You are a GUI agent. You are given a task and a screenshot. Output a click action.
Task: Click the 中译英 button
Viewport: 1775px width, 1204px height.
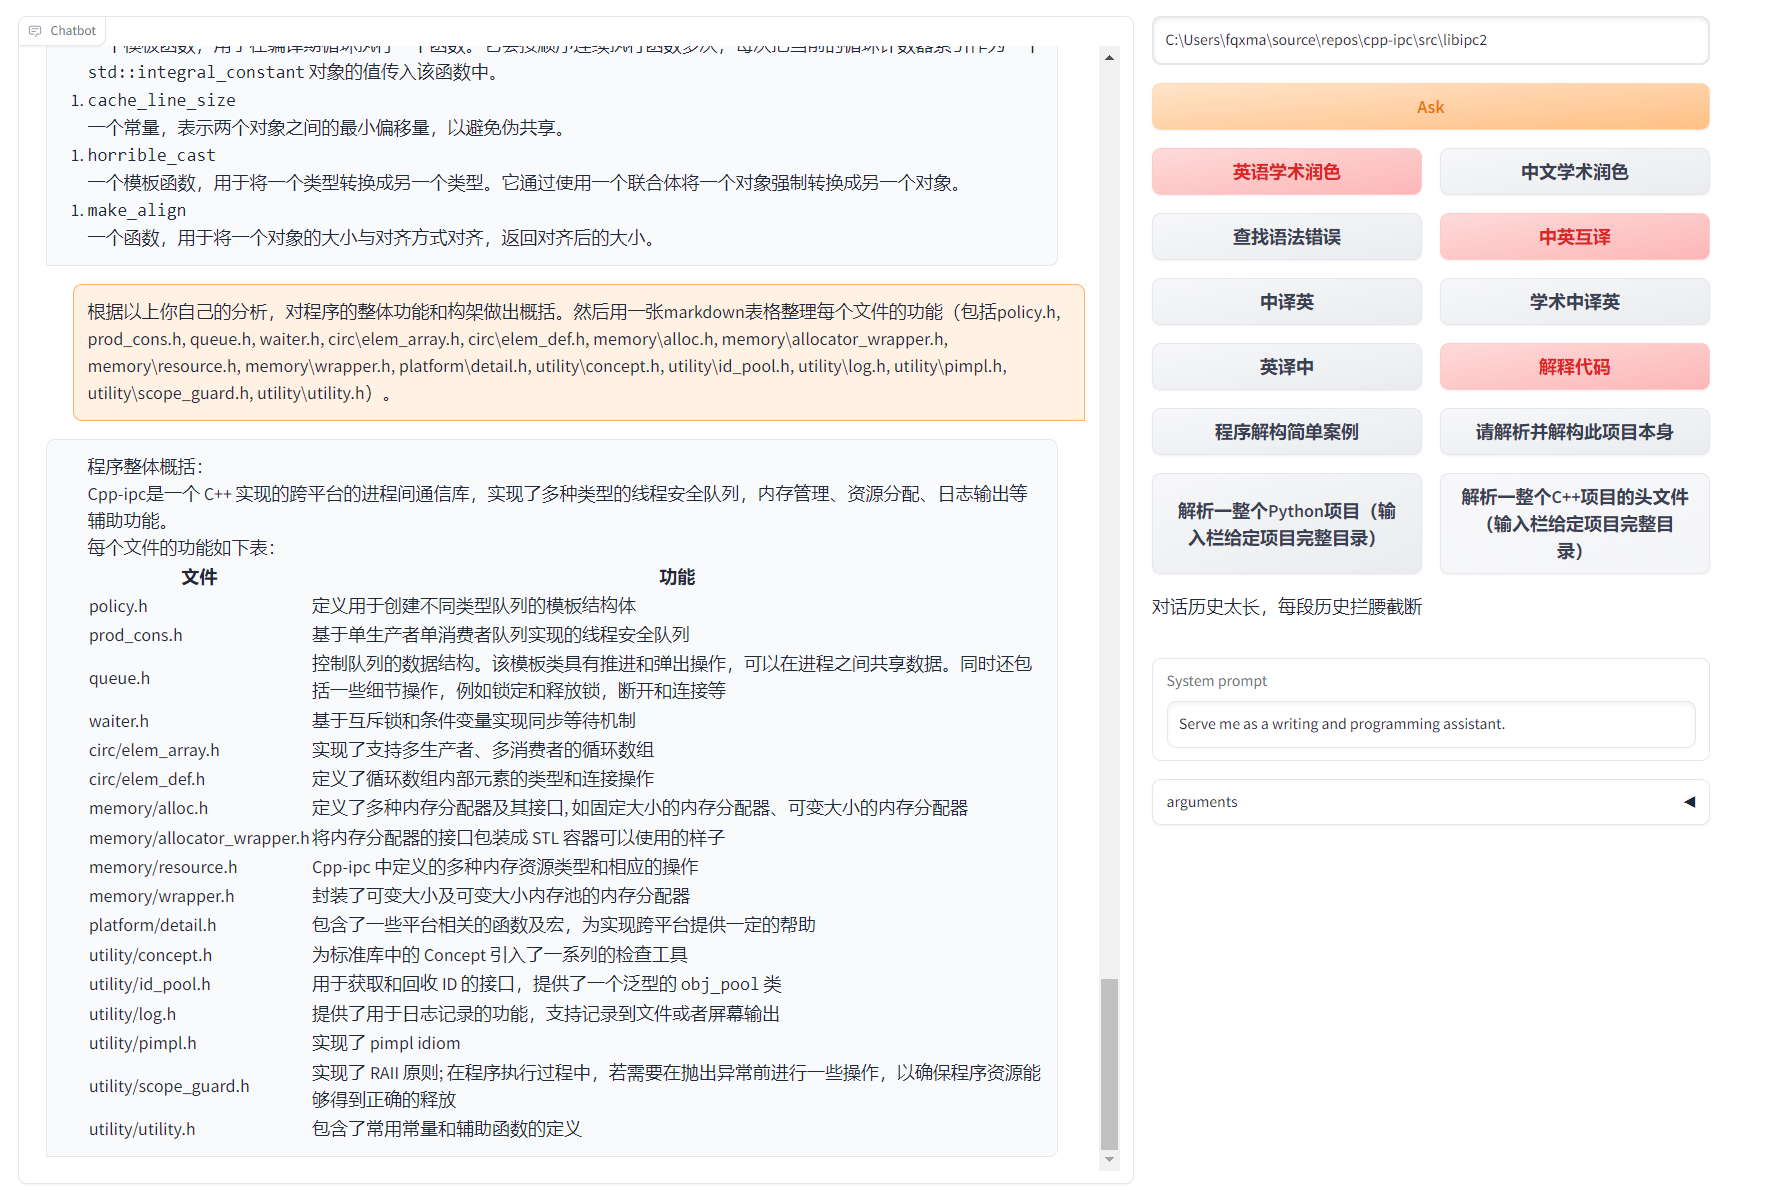(x=1286, y=302)
